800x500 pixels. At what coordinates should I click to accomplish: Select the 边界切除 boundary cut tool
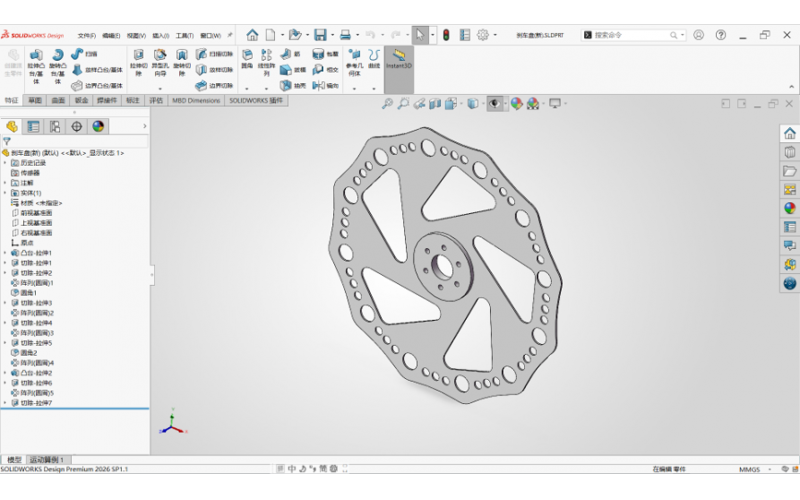coord(214,85)
